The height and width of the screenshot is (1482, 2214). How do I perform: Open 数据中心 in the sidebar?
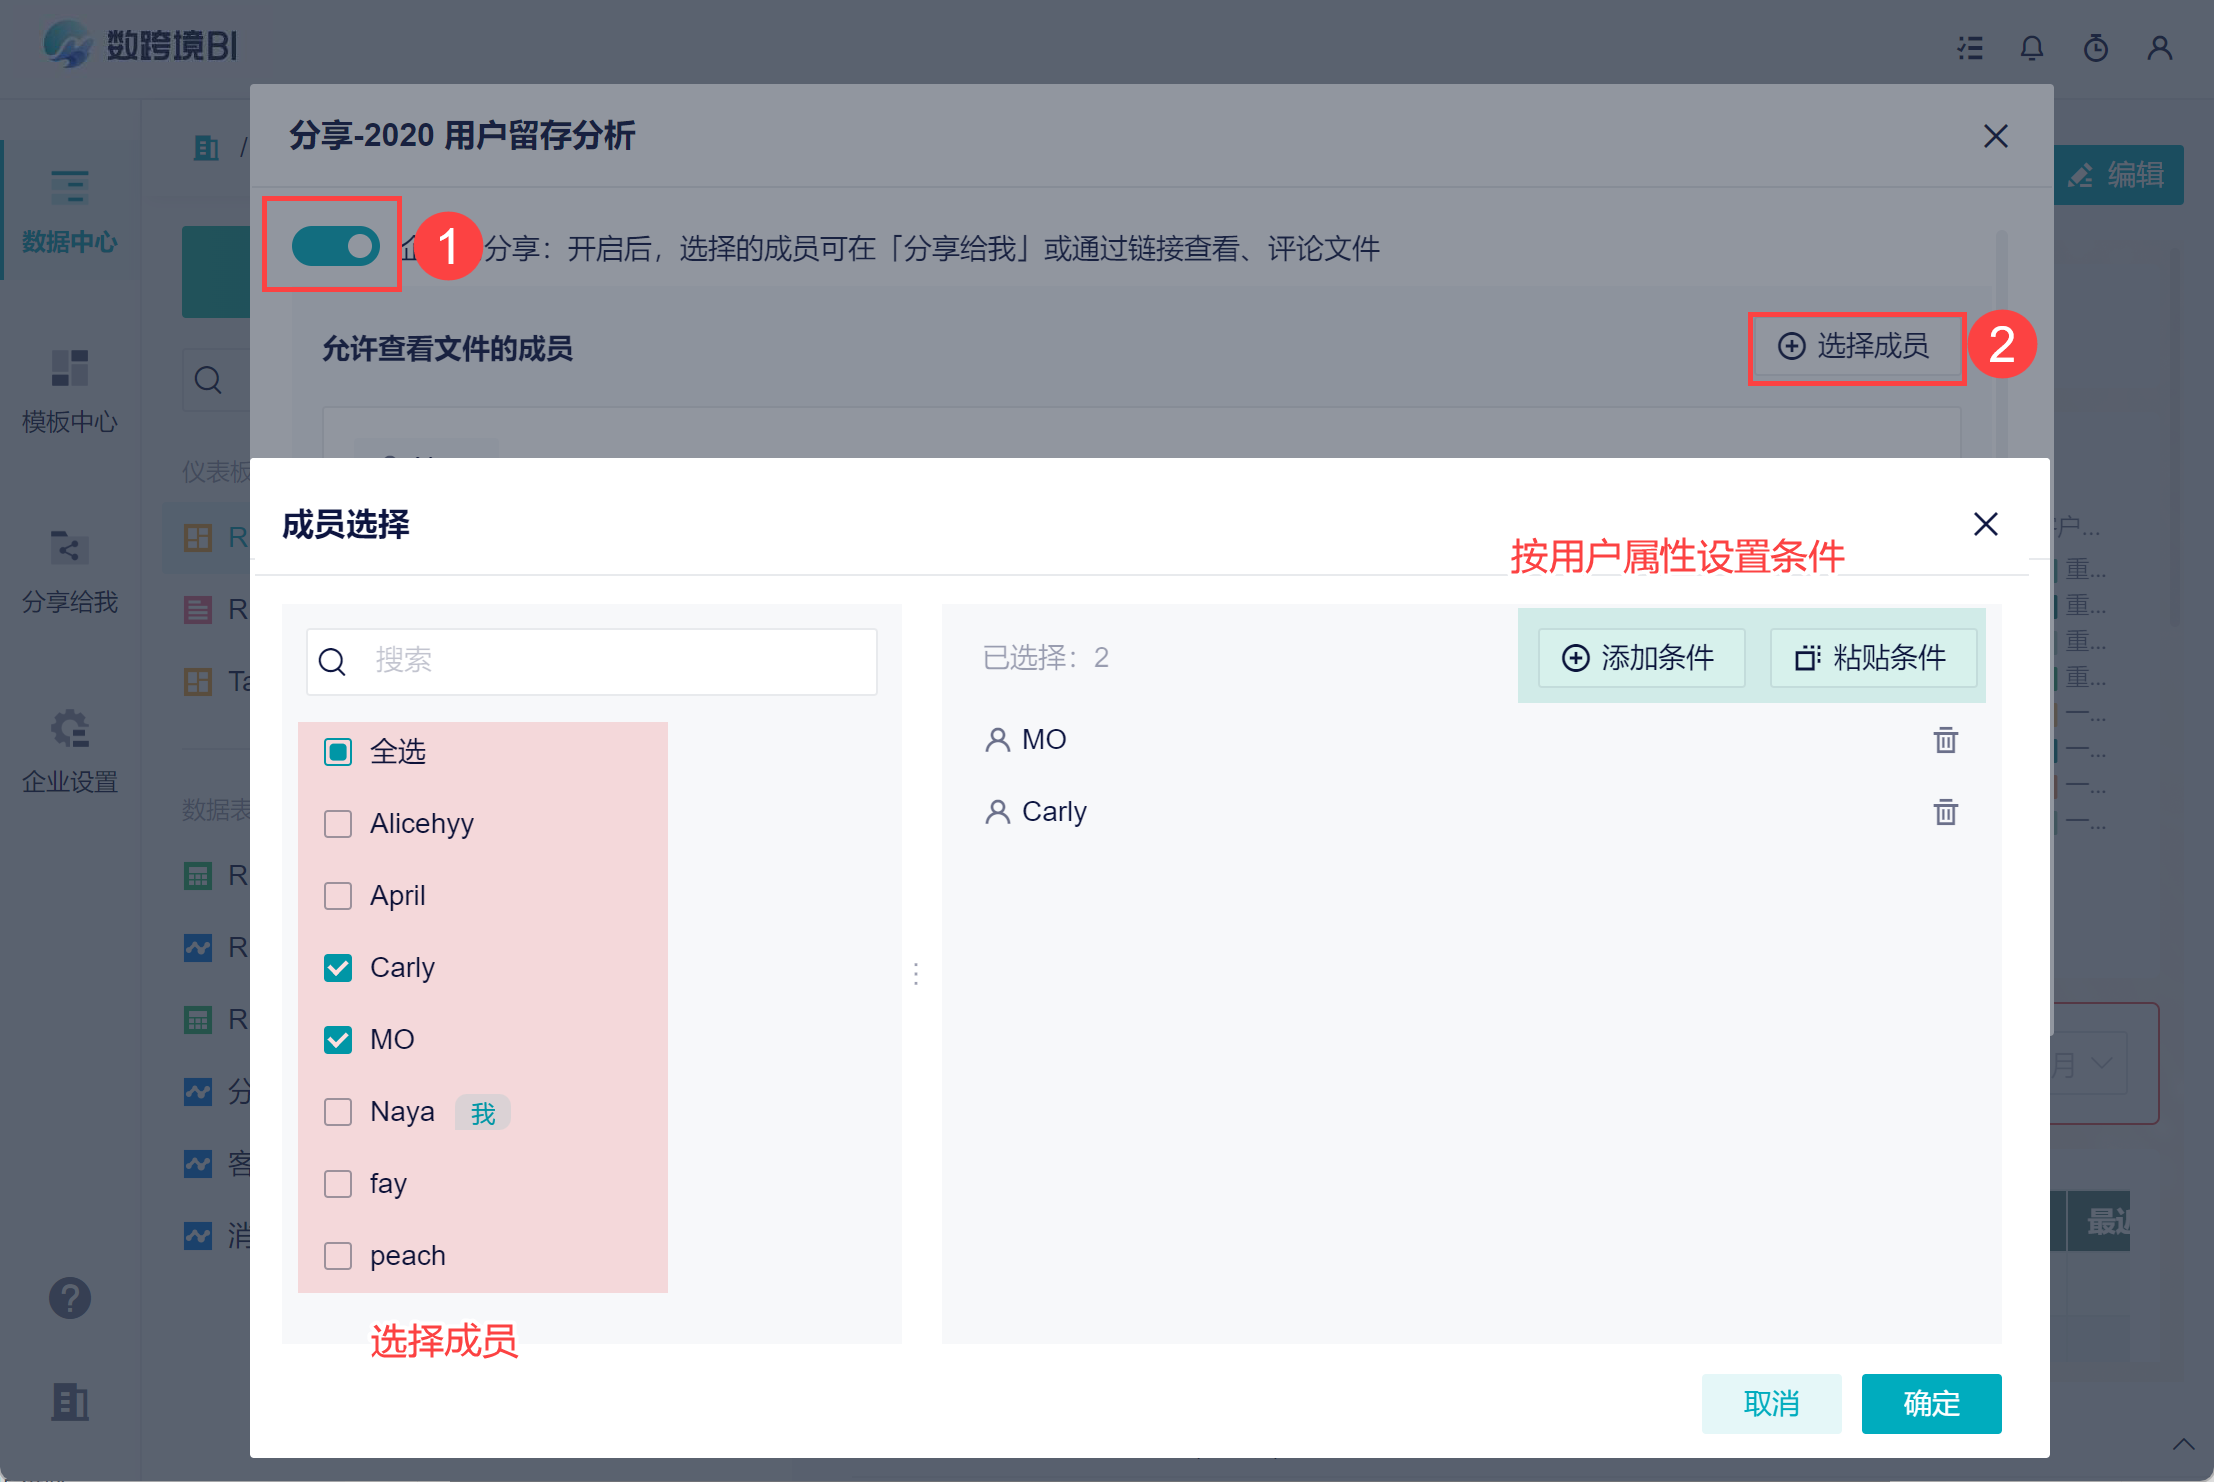click(70, 210)
